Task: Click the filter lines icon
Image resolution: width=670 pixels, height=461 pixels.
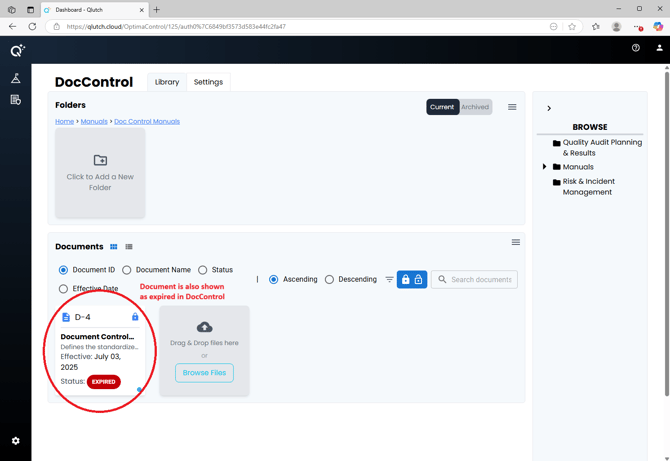Action: [389, 279]
